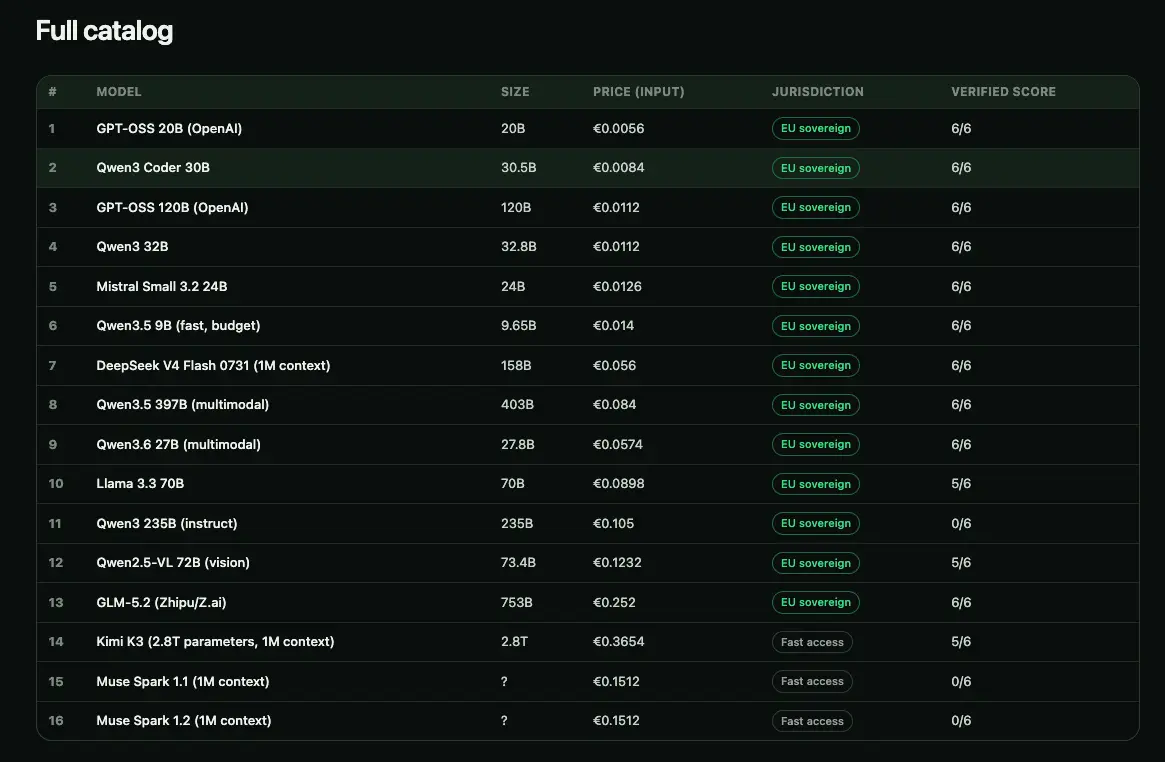1165x762 pixels.
Task: Click the €0.0126 price cell
Action: pyautogui.click(x=617, y=286)
